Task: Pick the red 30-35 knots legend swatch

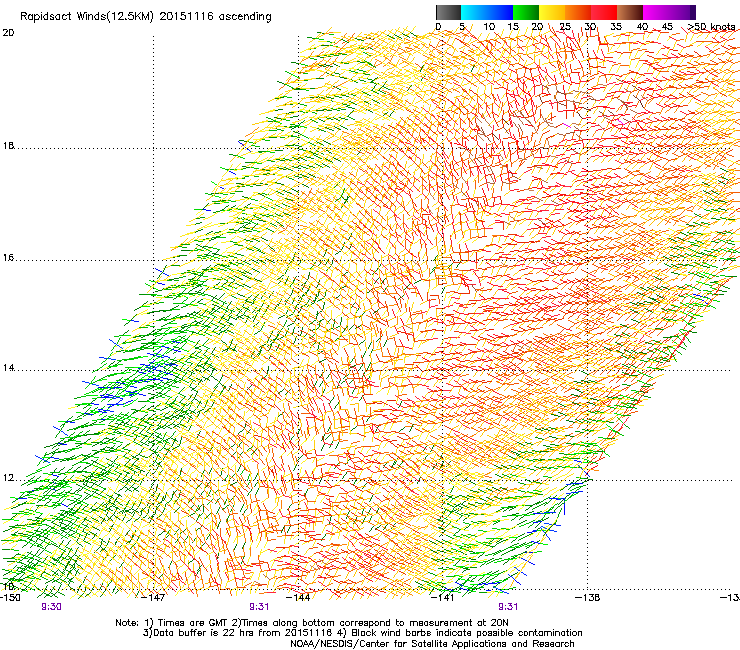Action: pyautogui.click(x=604, y=12)
